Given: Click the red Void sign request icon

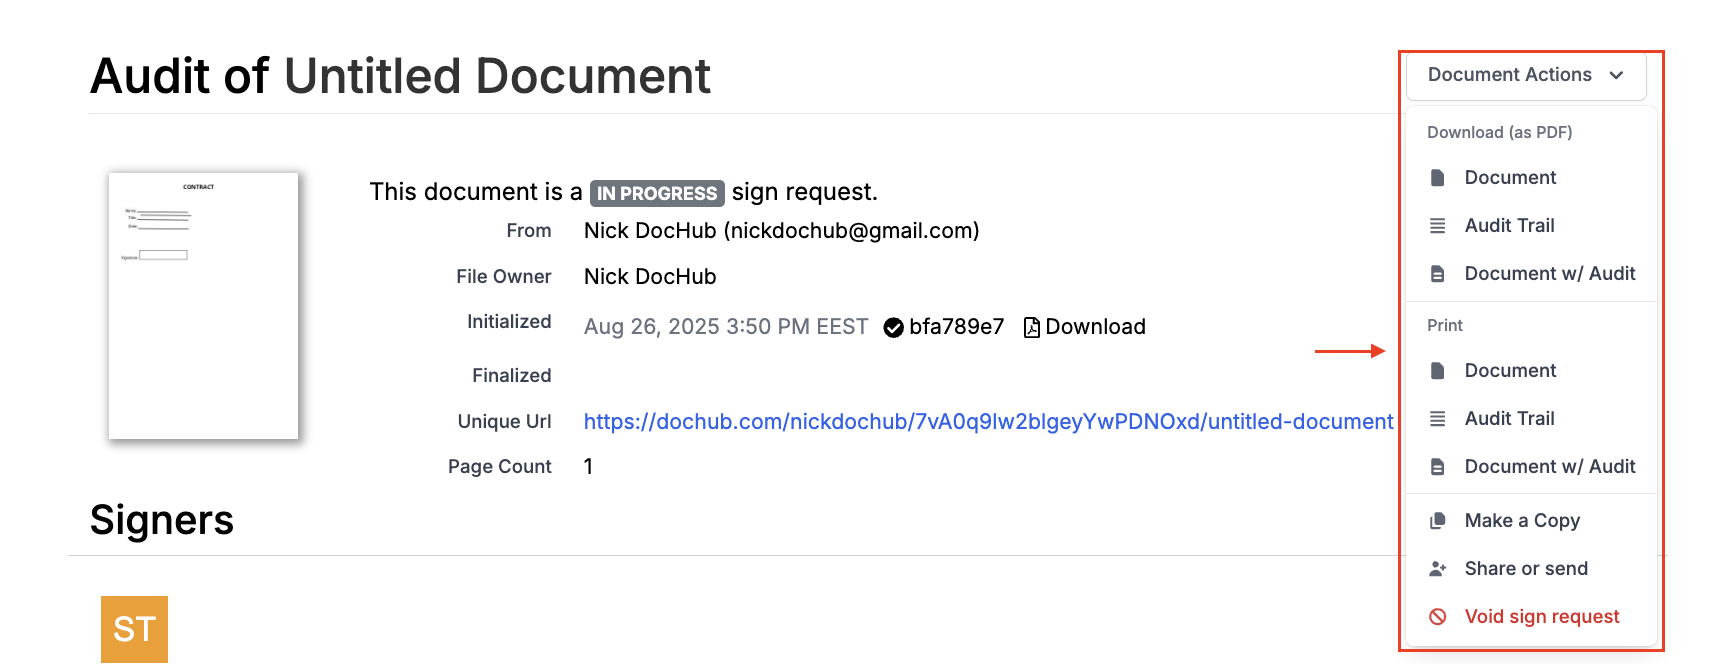Looking at the screenshot, I should tap(1437, 617).
